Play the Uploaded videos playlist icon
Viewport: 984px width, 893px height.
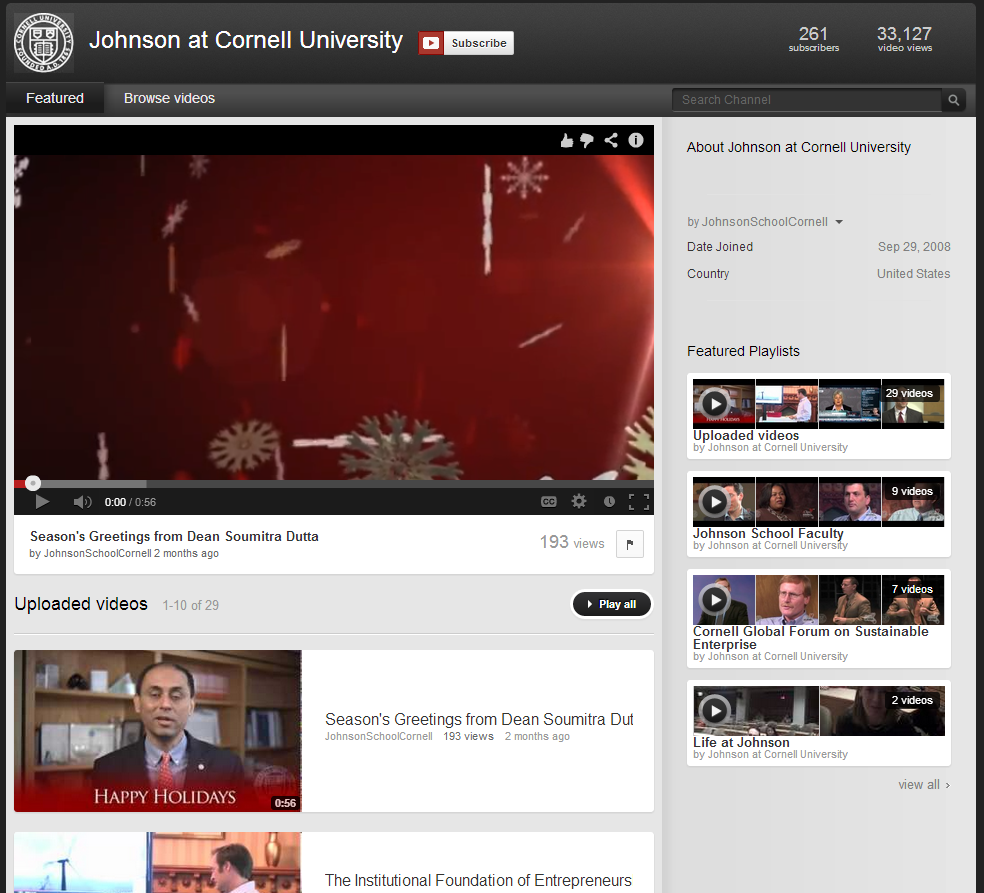coord(714,404)
